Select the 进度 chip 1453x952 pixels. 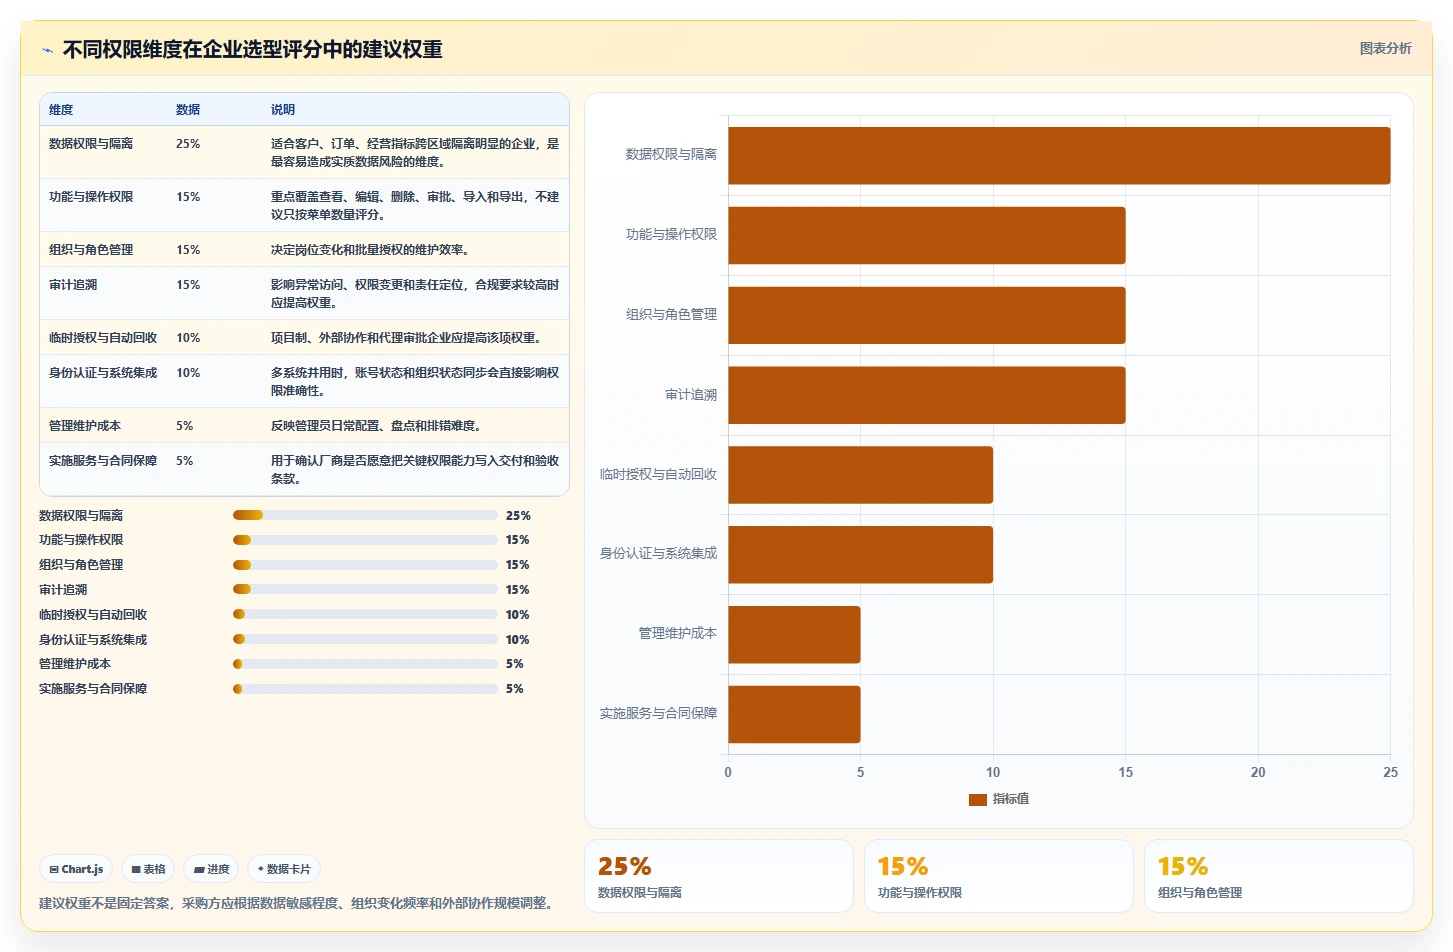[x=211, y=869]
